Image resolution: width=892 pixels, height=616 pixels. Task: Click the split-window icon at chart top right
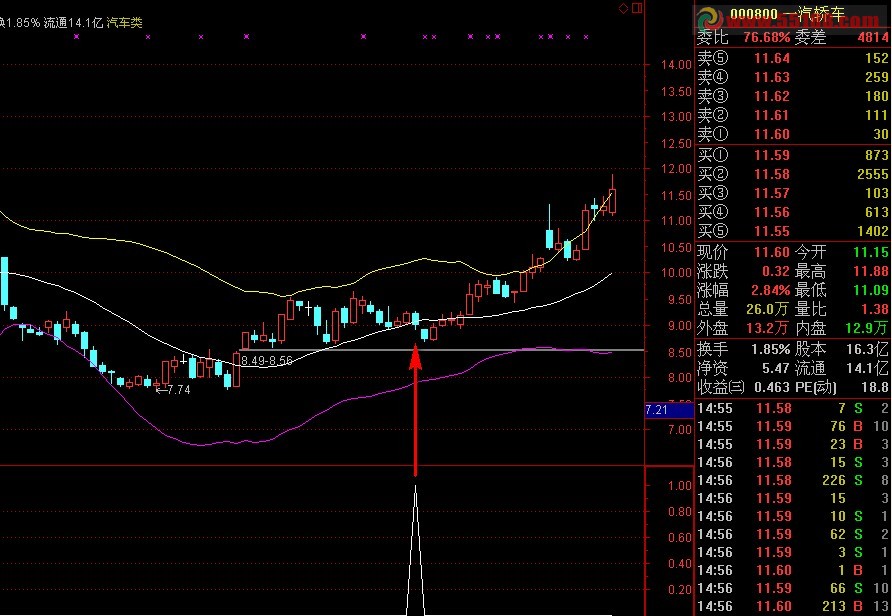click(637, 8)
